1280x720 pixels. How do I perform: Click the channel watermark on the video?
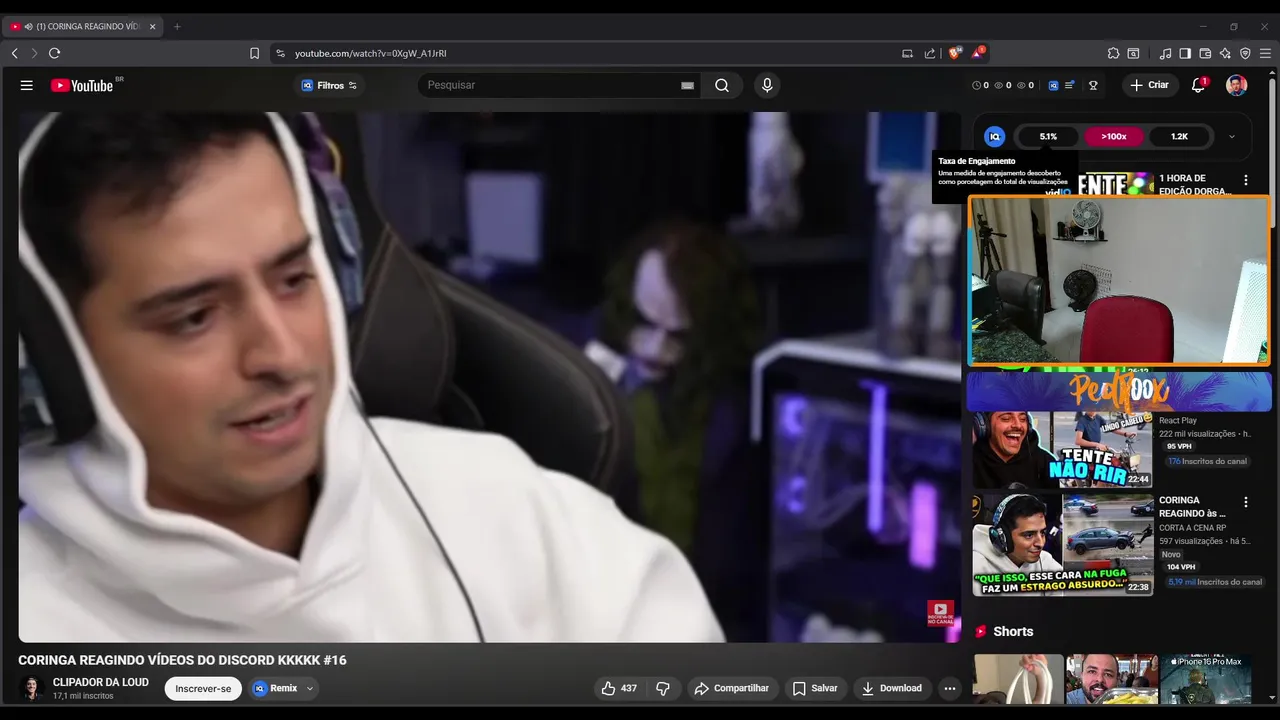point(939,612)
